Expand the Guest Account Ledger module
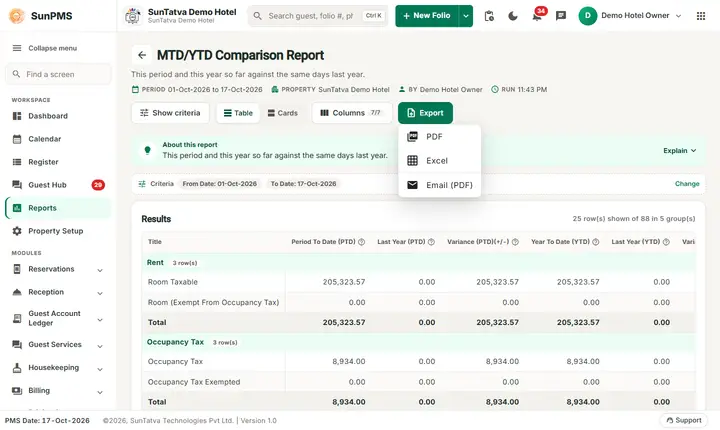Image resolution: width=720 pixels, height=430 pixels. 58,318
